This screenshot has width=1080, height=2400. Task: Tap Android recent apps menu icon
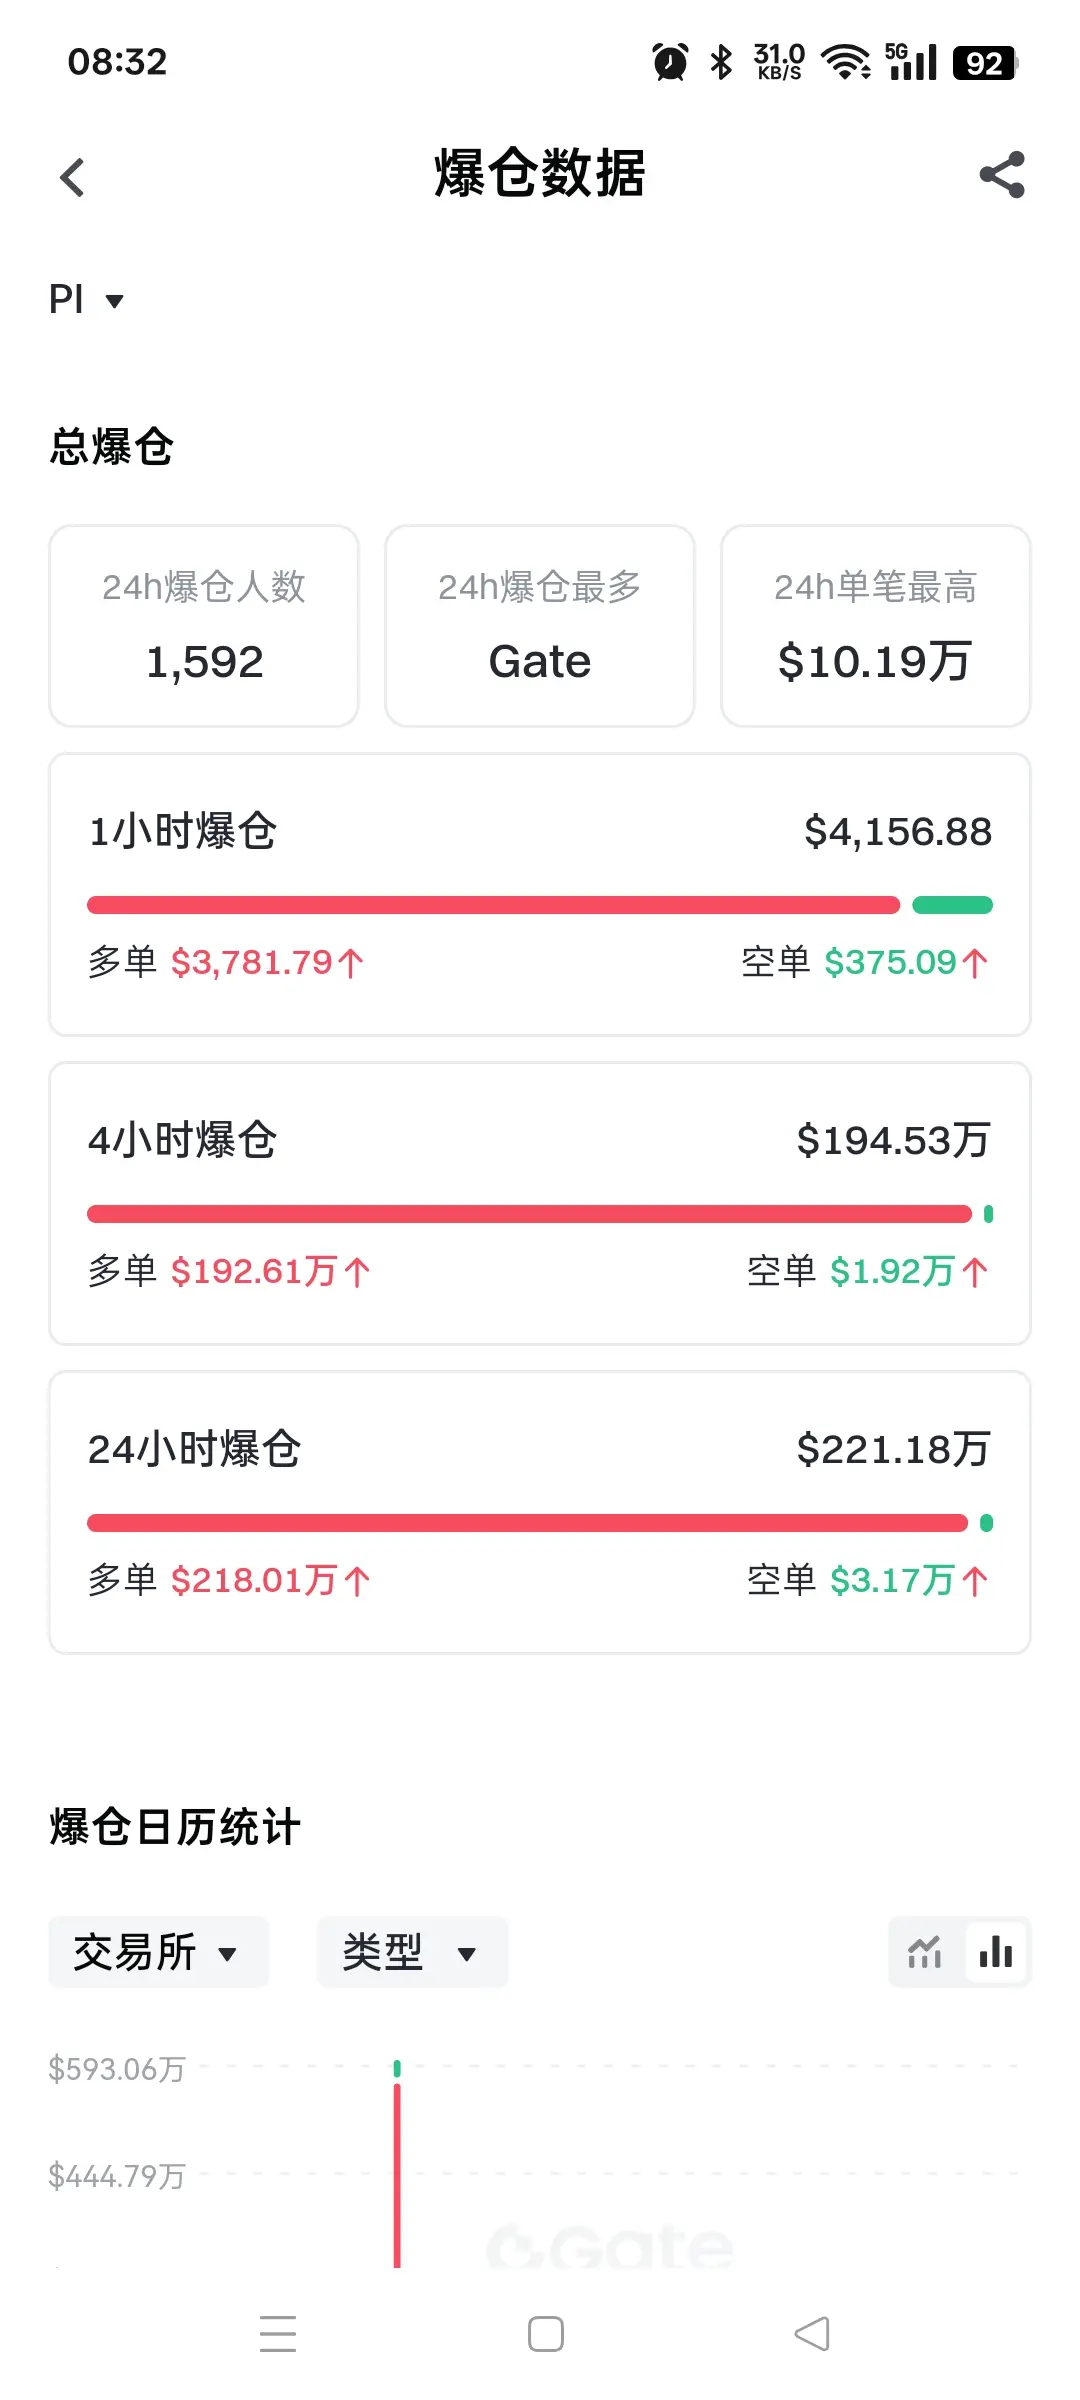pos(278,2333)
